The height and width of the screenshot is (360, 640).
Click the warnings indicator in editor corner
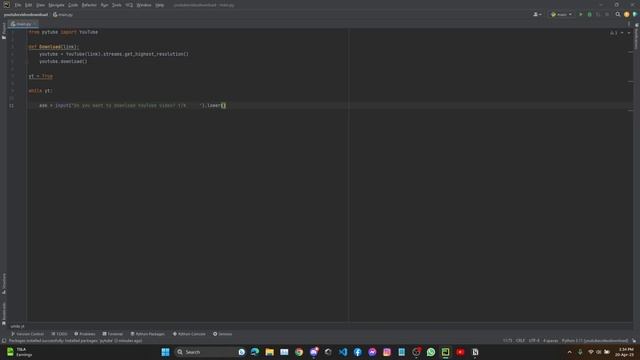point(613,33)
